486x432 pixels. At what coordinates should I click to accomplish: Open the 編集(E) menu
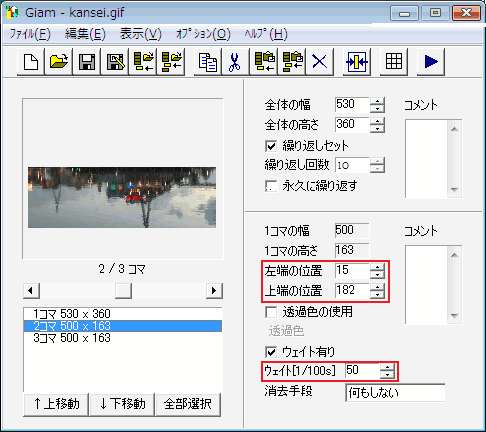point(85,34)
